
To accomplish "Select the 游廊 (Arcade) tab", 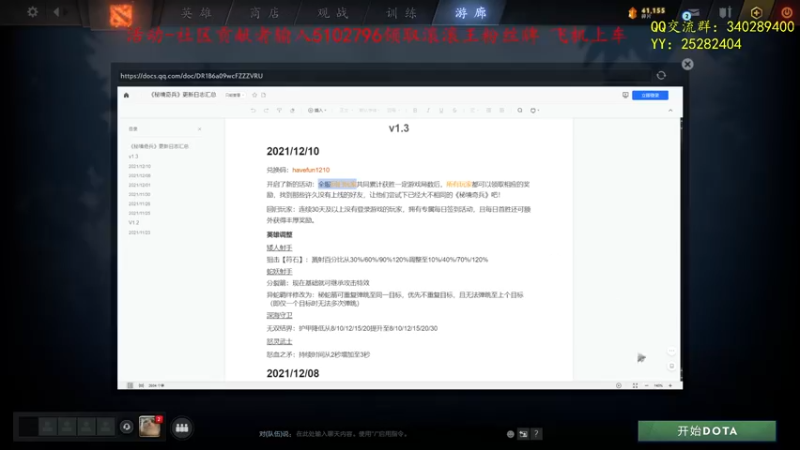I will pos(470,13).
